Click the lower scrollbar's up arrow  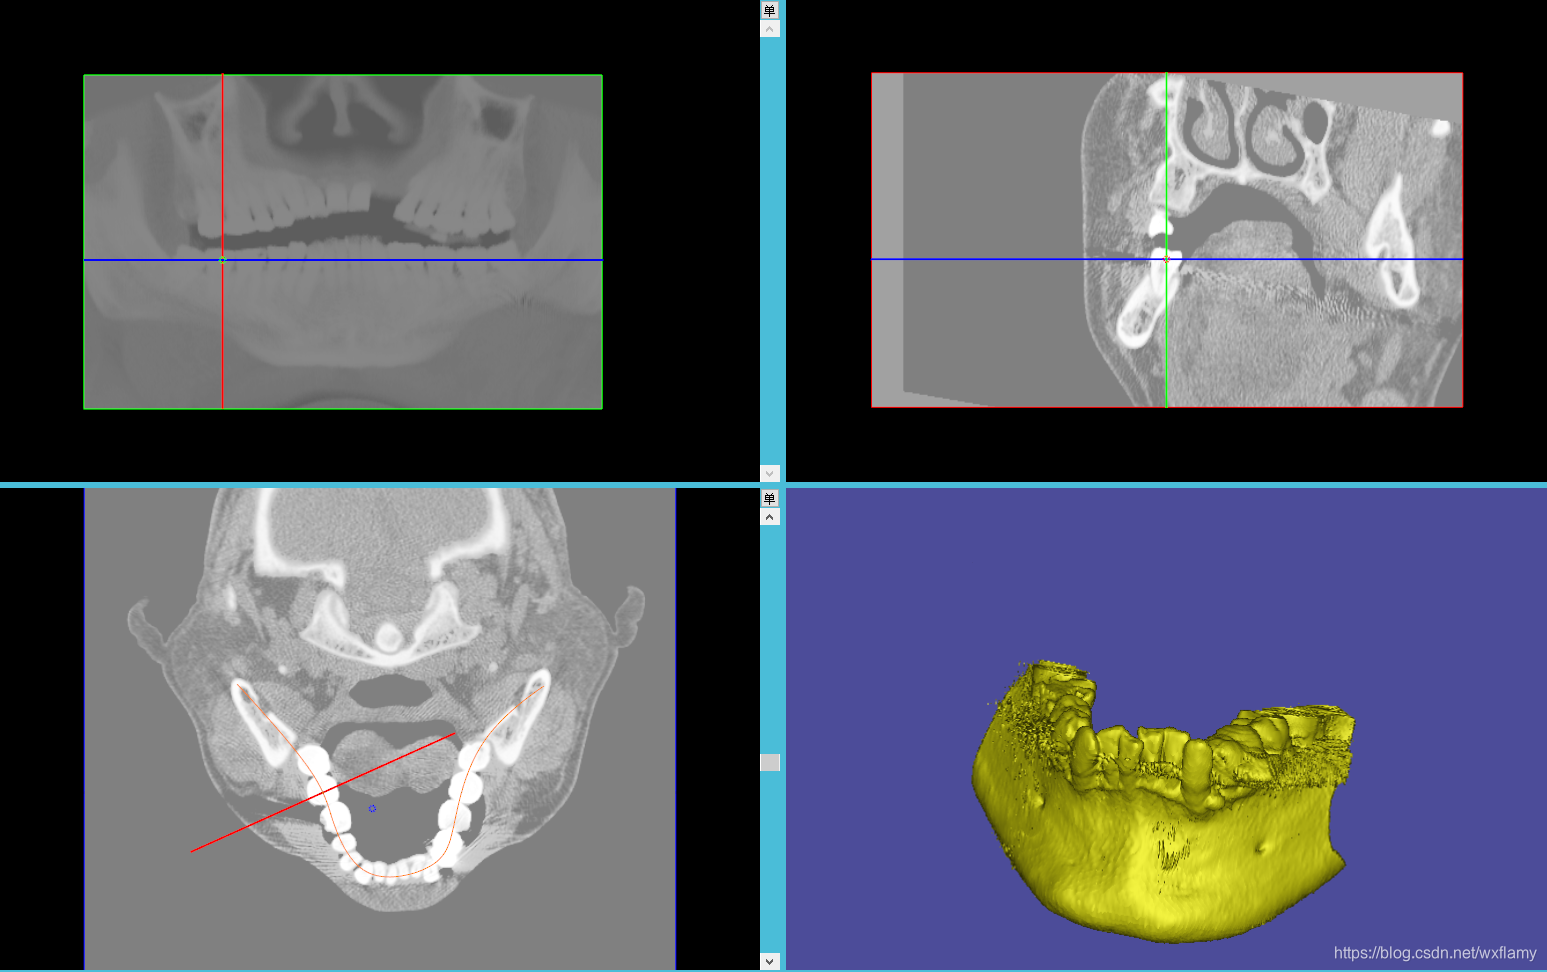click(x=769, y=517)
